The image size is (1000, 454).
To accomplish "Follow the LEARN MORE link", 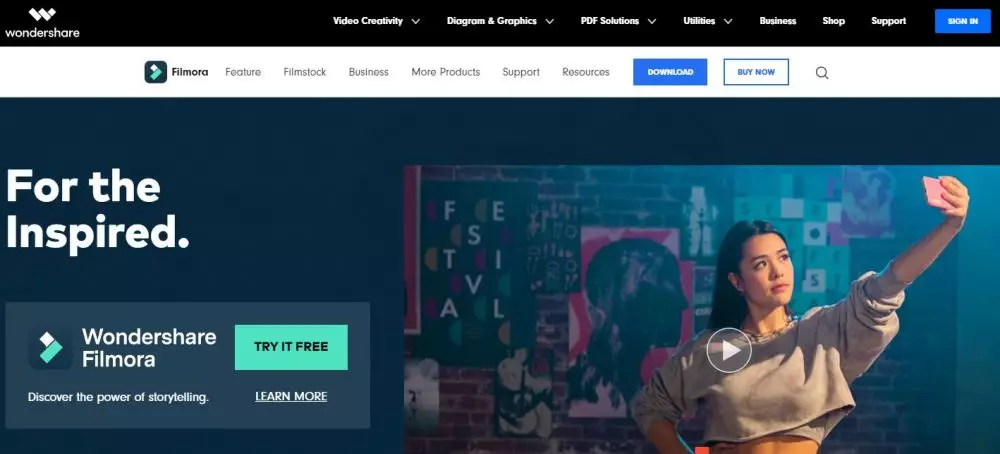I will click(291, 397).
